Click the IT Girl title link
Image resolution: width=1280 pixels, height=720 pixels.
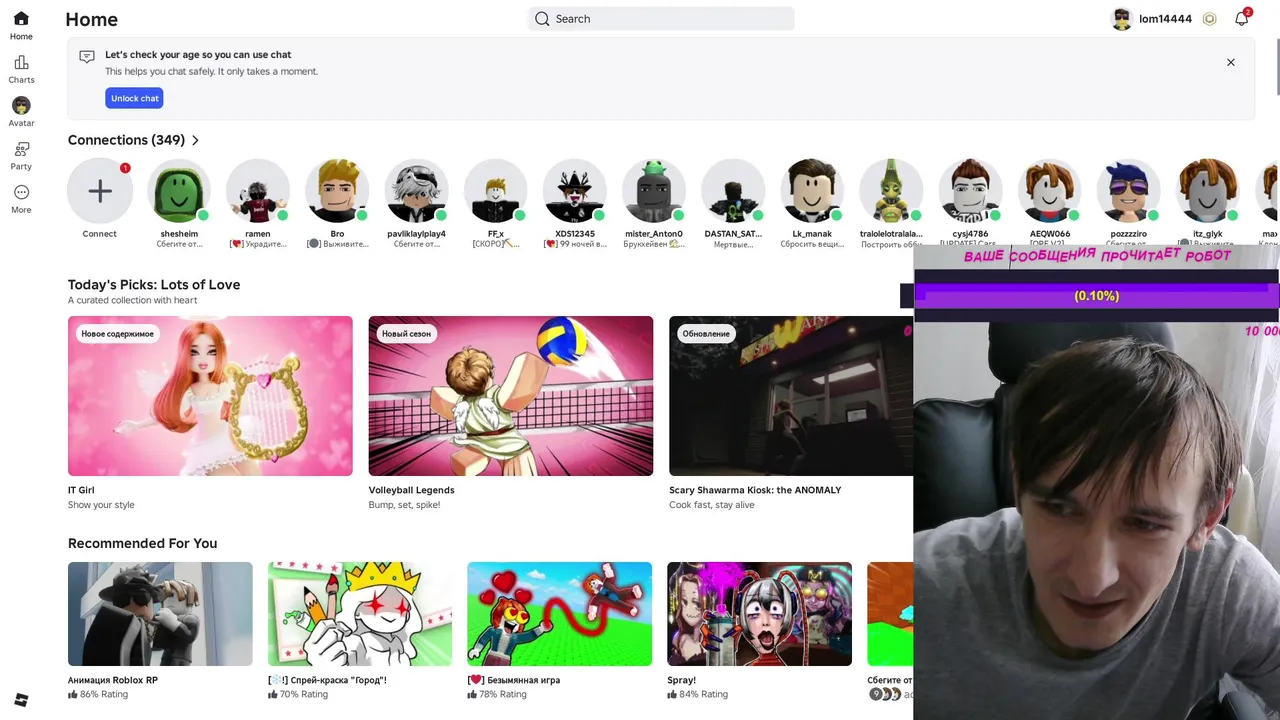[x=81, y=490]
